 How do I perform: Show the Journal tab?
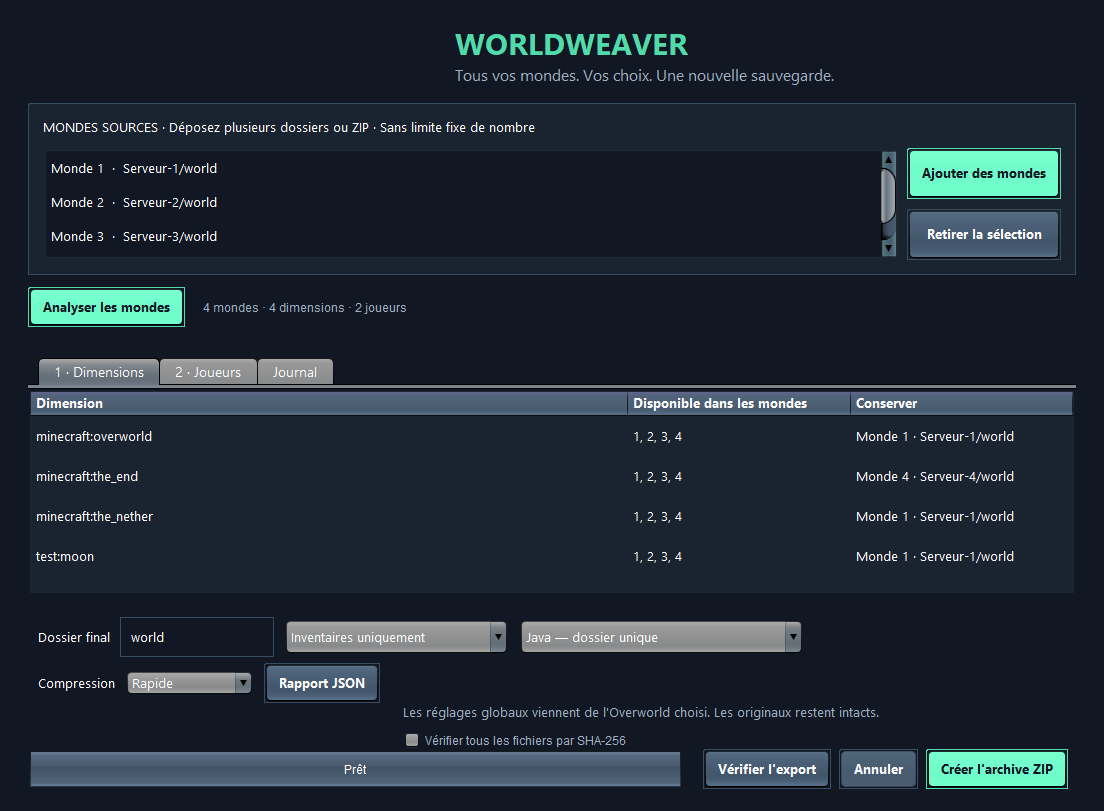295,372
